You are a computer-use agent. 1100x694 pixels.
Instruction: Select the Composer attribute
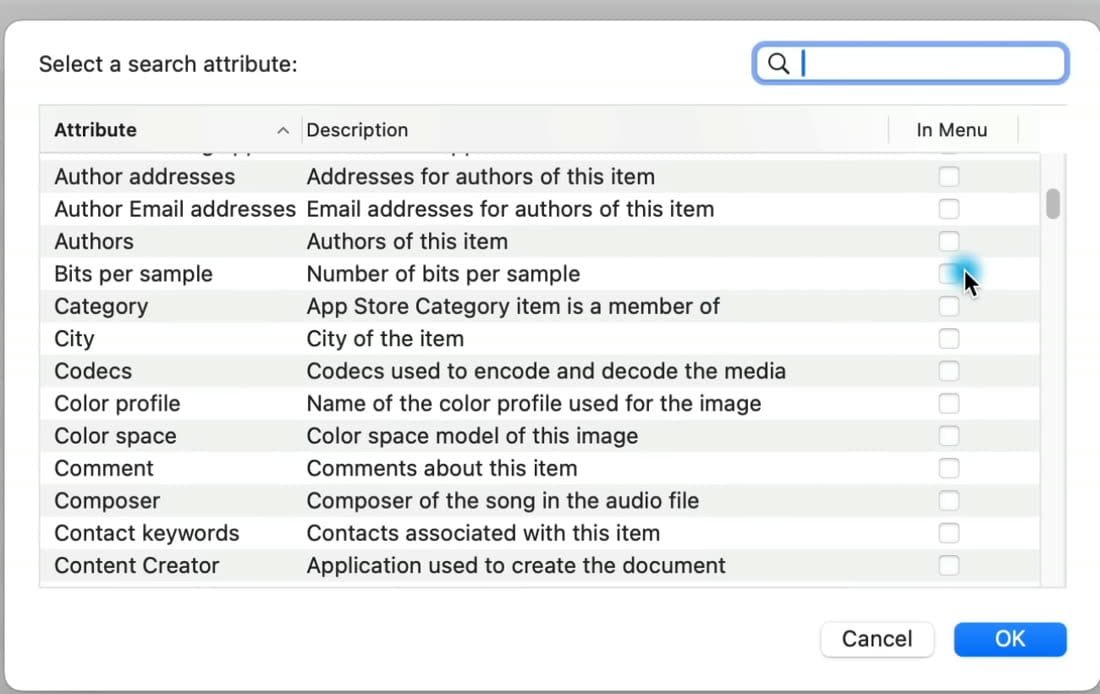pyautogui.click(x=540, y=500)
